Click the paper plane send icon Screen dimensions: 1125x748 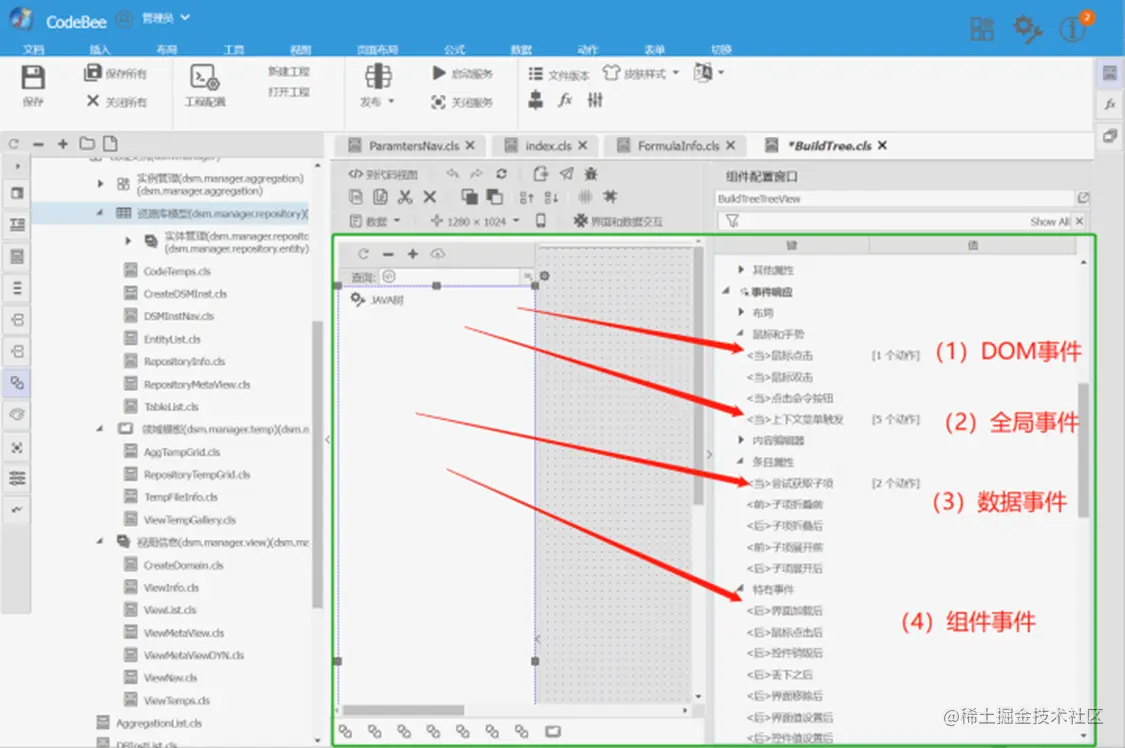[567, 173]
